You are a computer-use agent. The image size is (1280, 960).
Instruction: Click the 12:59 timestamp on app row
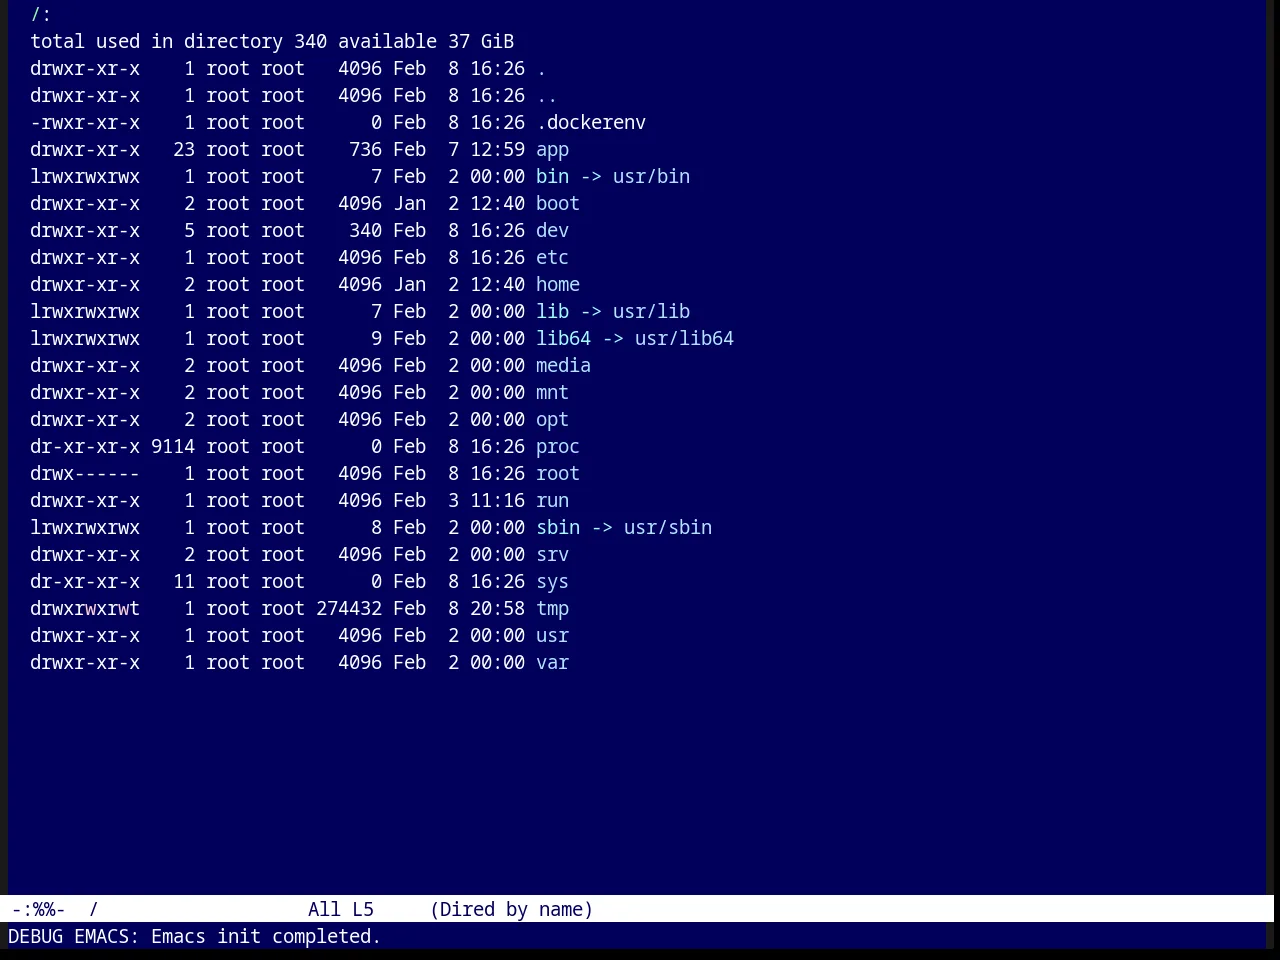pos(497,150)
